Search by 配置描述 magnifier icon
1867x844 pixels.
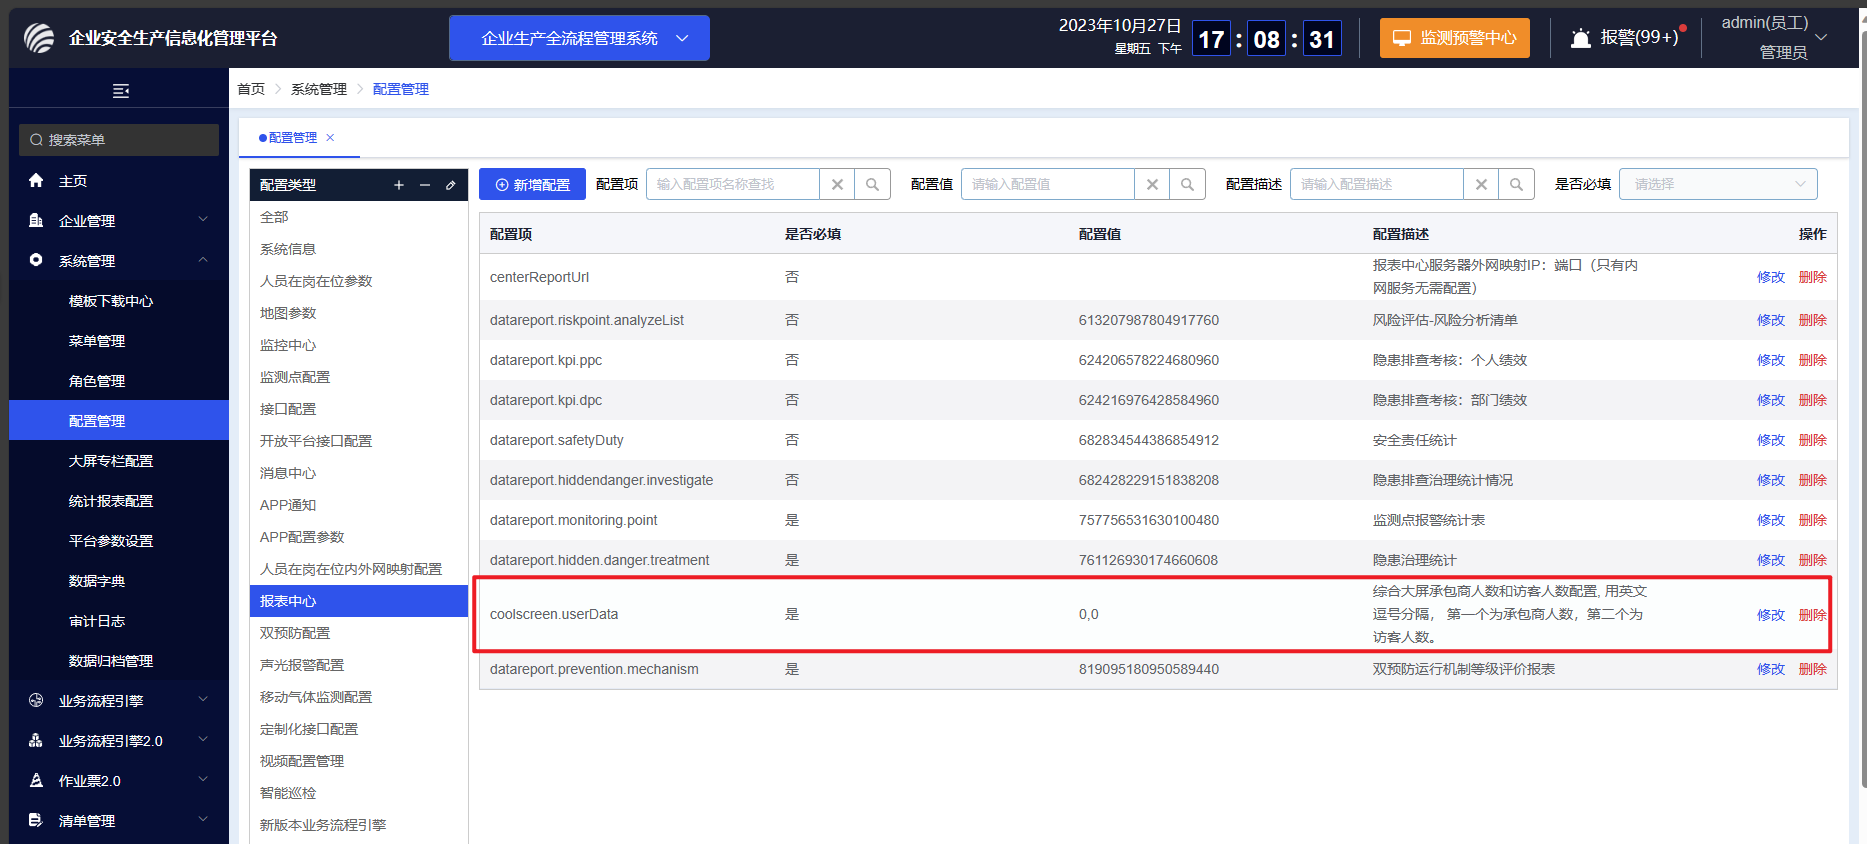[1516, 184]
